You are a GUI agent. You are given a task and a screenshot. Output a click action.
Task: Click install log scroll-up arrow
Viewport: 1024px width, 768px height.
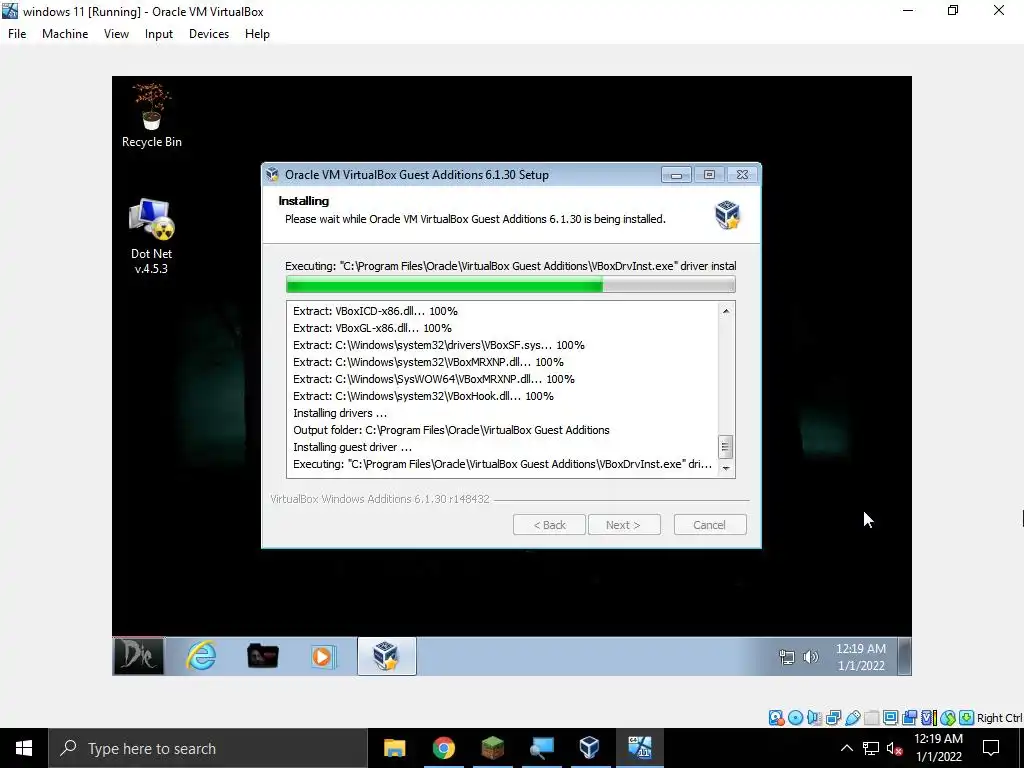pos(726,311)
